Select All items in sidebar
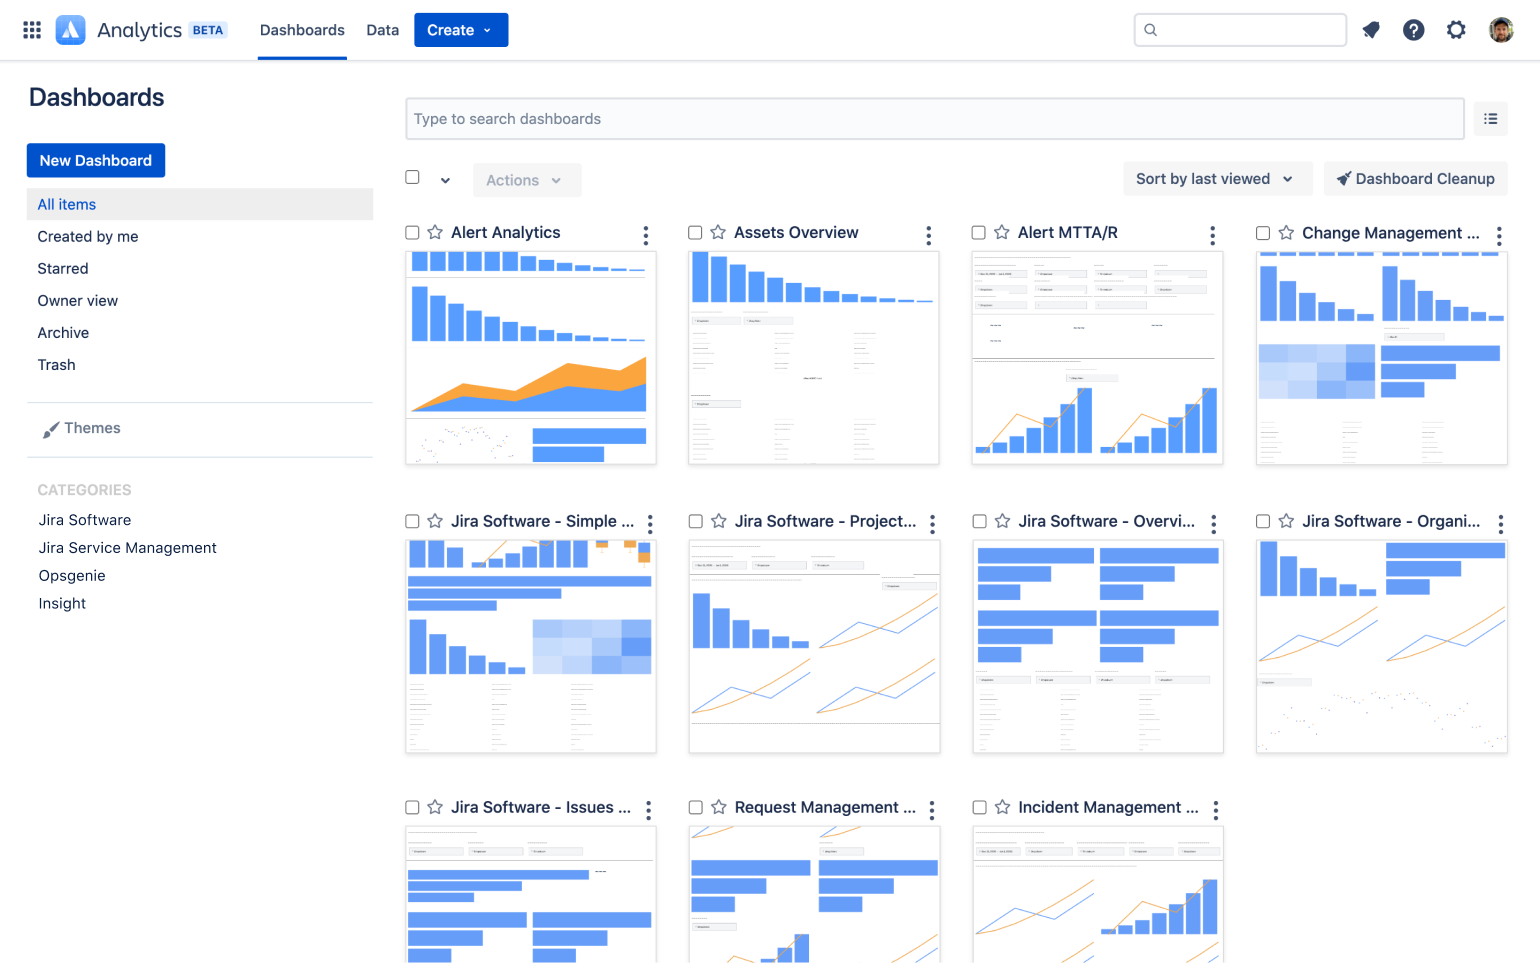 [x=200, y=204]
